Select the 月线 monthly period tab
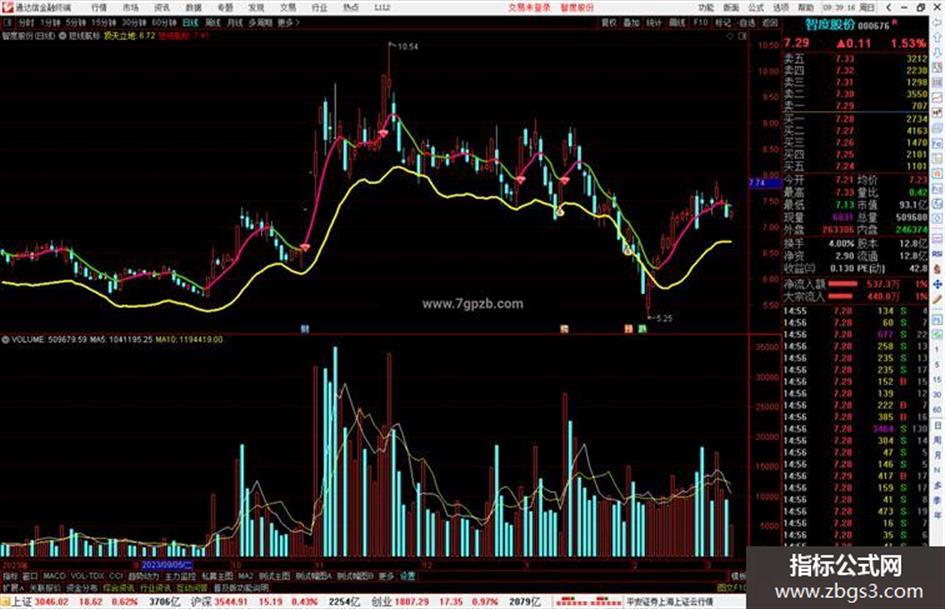 tap(234, 22)
